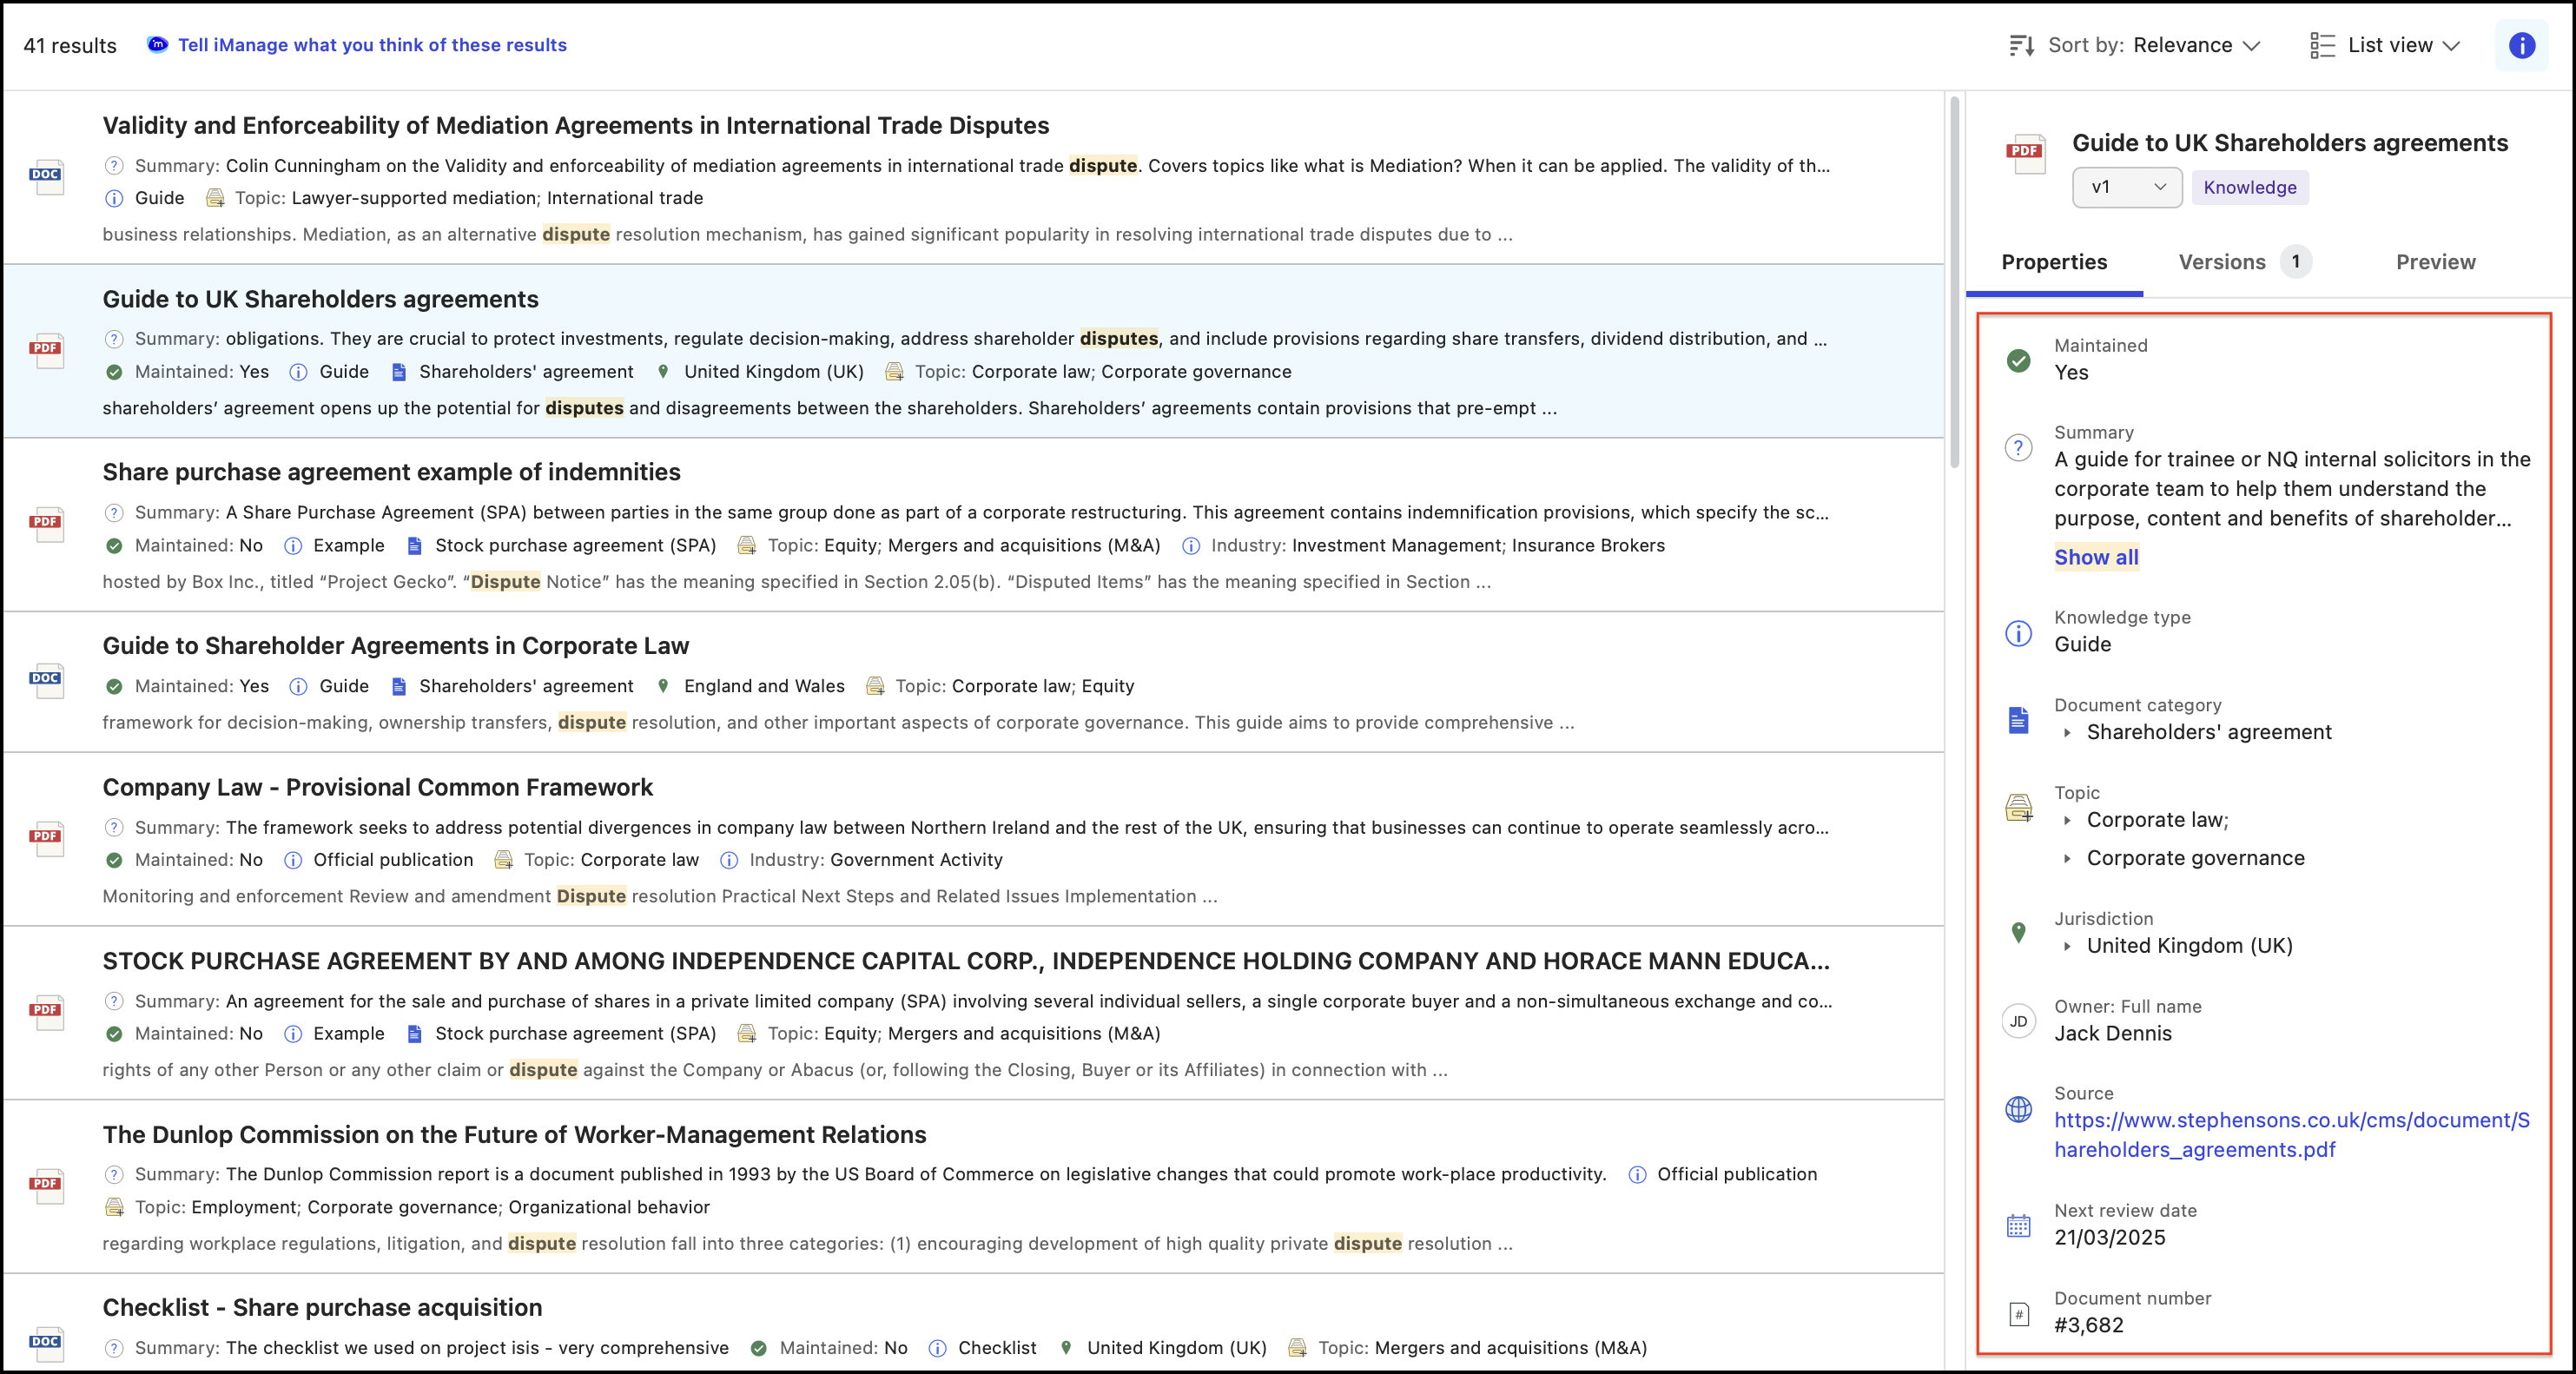
Task: Click the calendar icon by Next review date
Action: (x=2018, y=1226)
